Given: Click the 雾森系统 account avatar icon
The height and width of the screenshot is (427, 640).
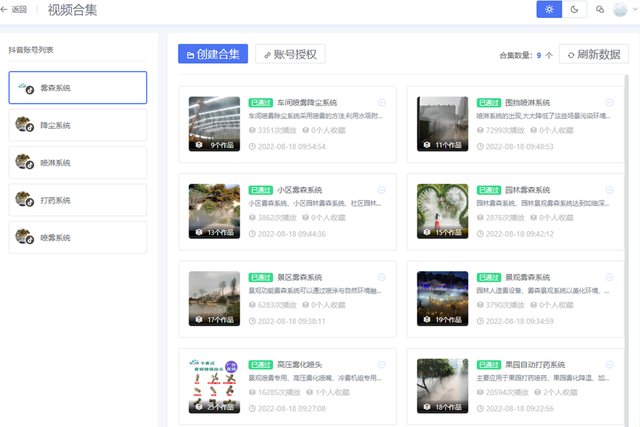Looking at the screenshot, I should [25, 88].
